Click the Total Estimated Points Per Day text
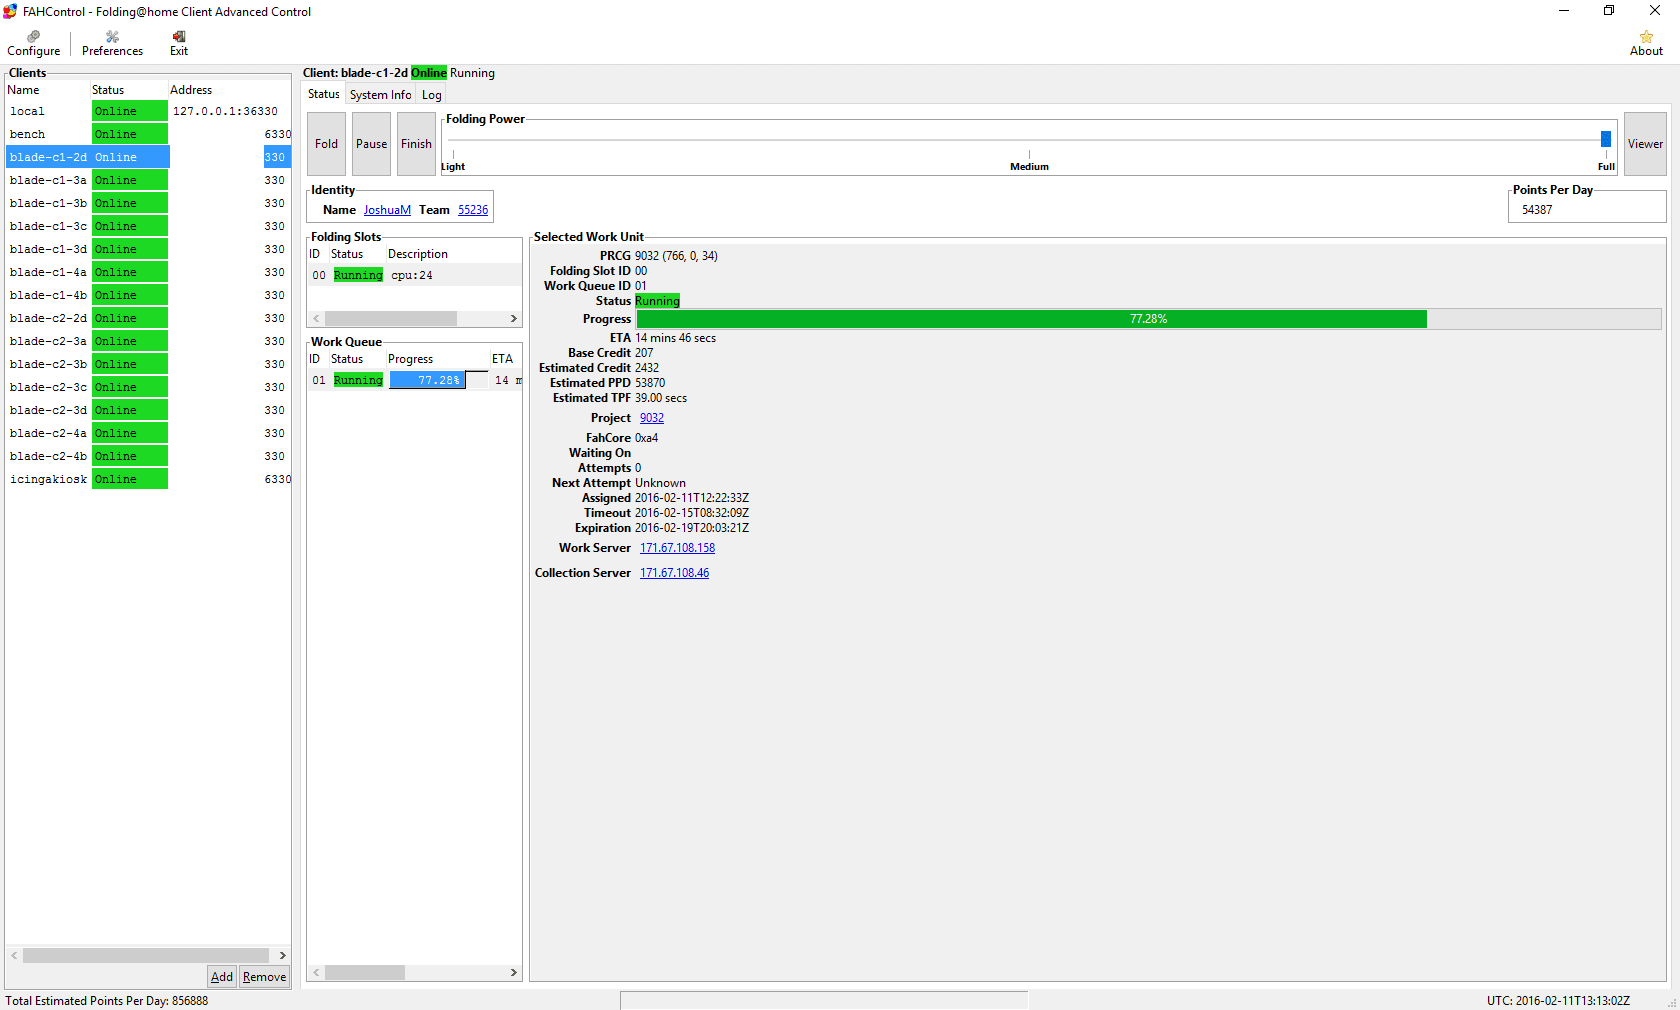This screenshot has width=1680, height=1010. [x=107, y=1001]
